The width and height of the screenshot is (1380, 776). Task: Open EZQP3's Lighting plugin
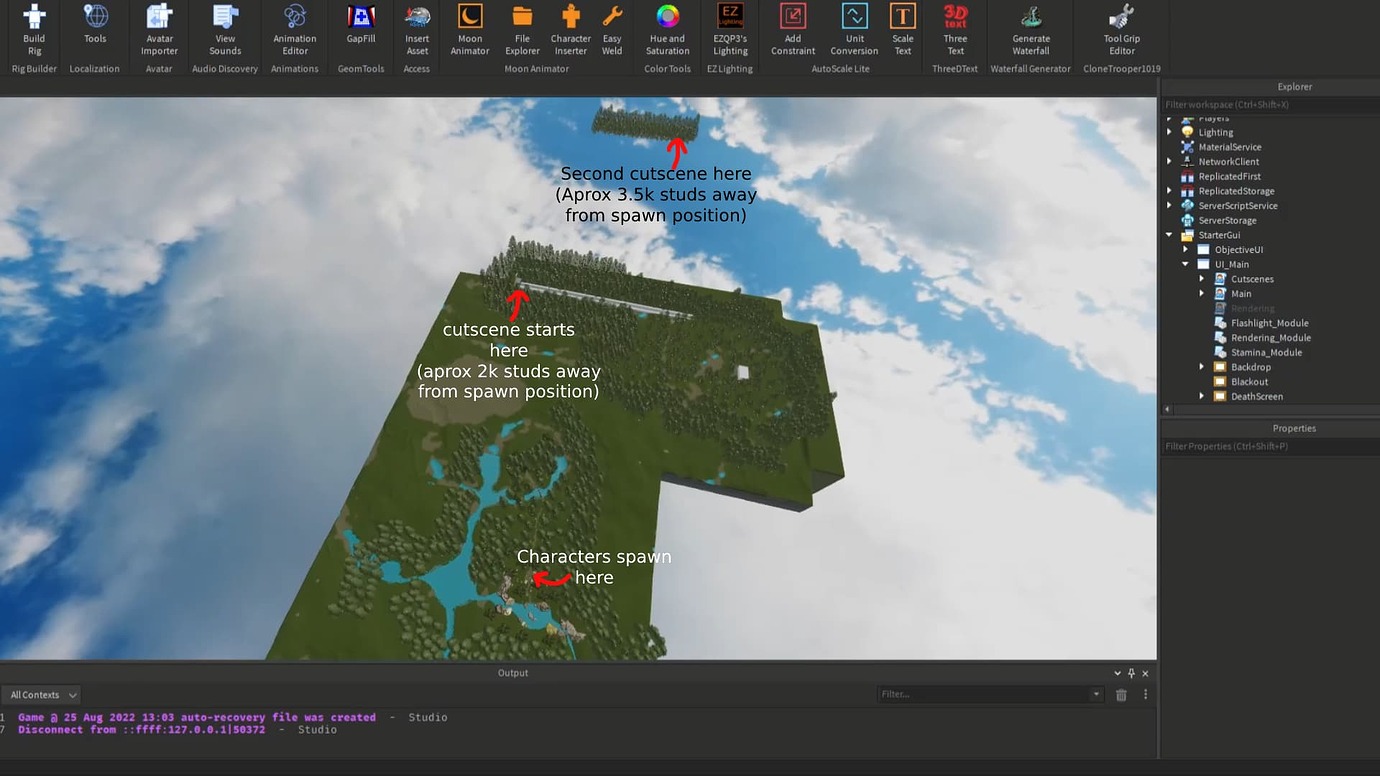pyautogui.click(x=730, y=30)
